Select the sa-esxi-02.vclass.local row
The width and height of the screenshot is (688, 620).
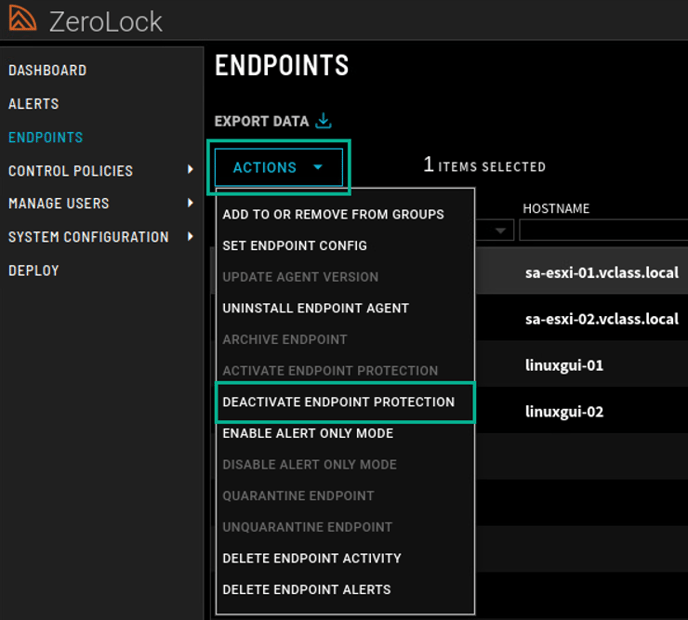tap(582, 319)
